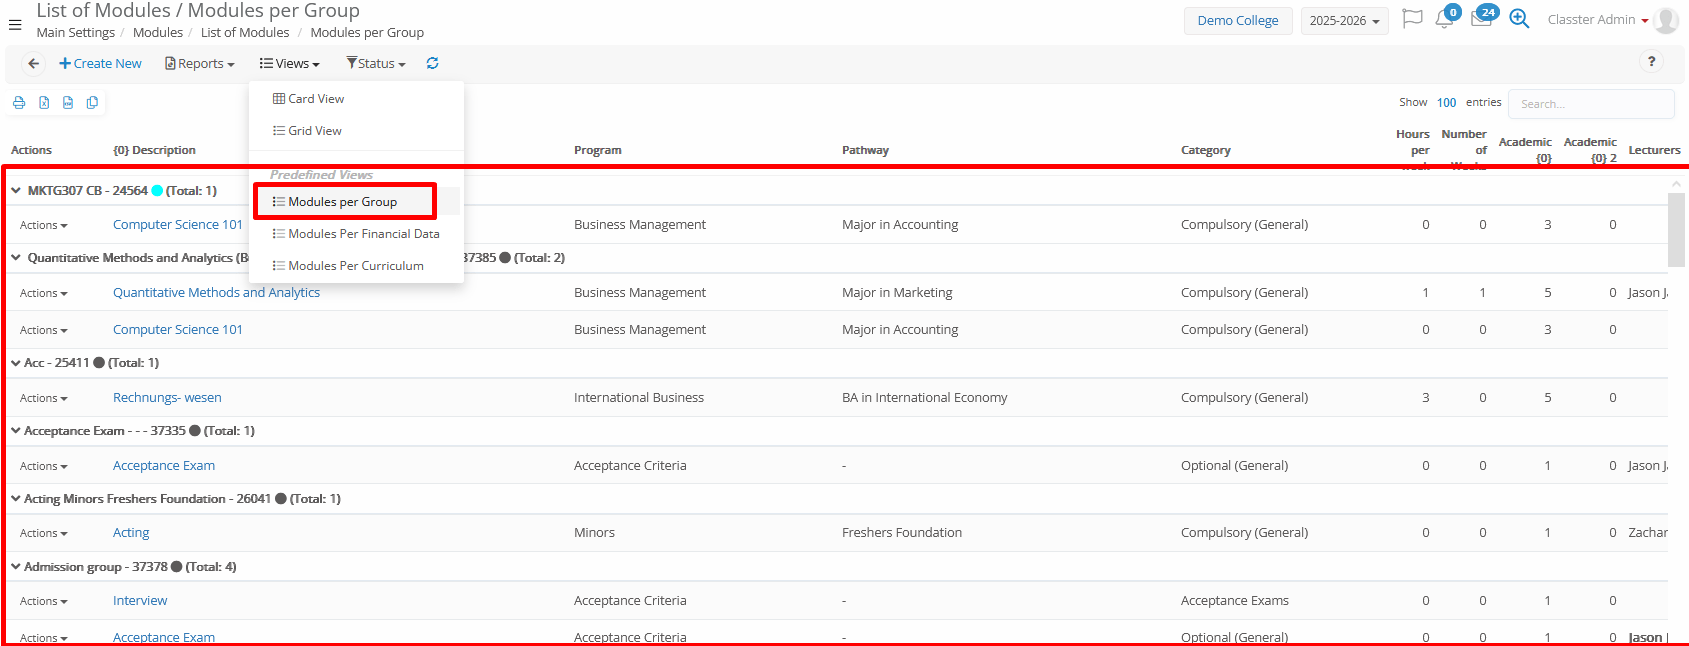This screenshot has width=1689, height=646.
Task: Click in the Search entries field
Action: coord(1590,104)
